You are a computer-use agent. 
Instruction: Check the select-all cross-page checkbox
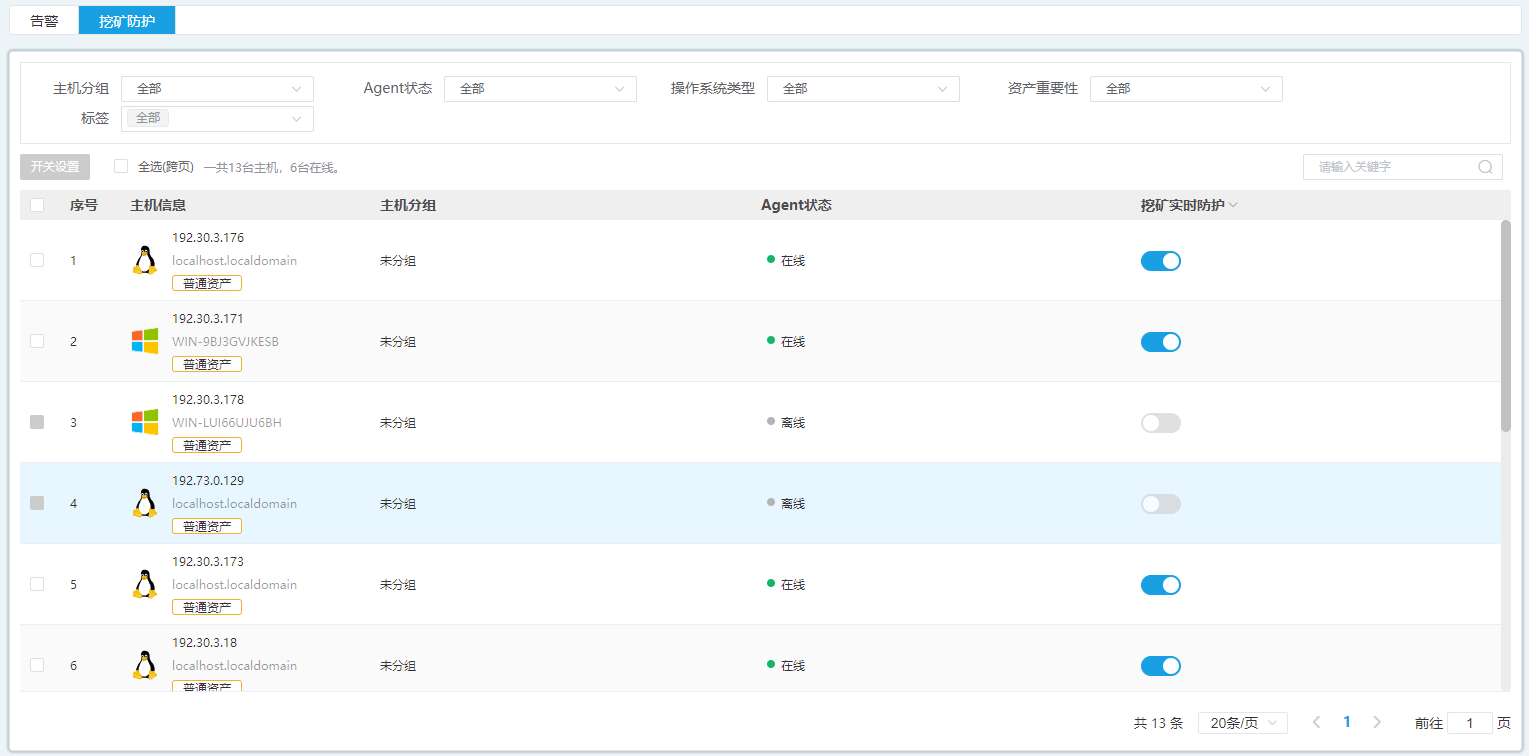(x=121, y=167)
